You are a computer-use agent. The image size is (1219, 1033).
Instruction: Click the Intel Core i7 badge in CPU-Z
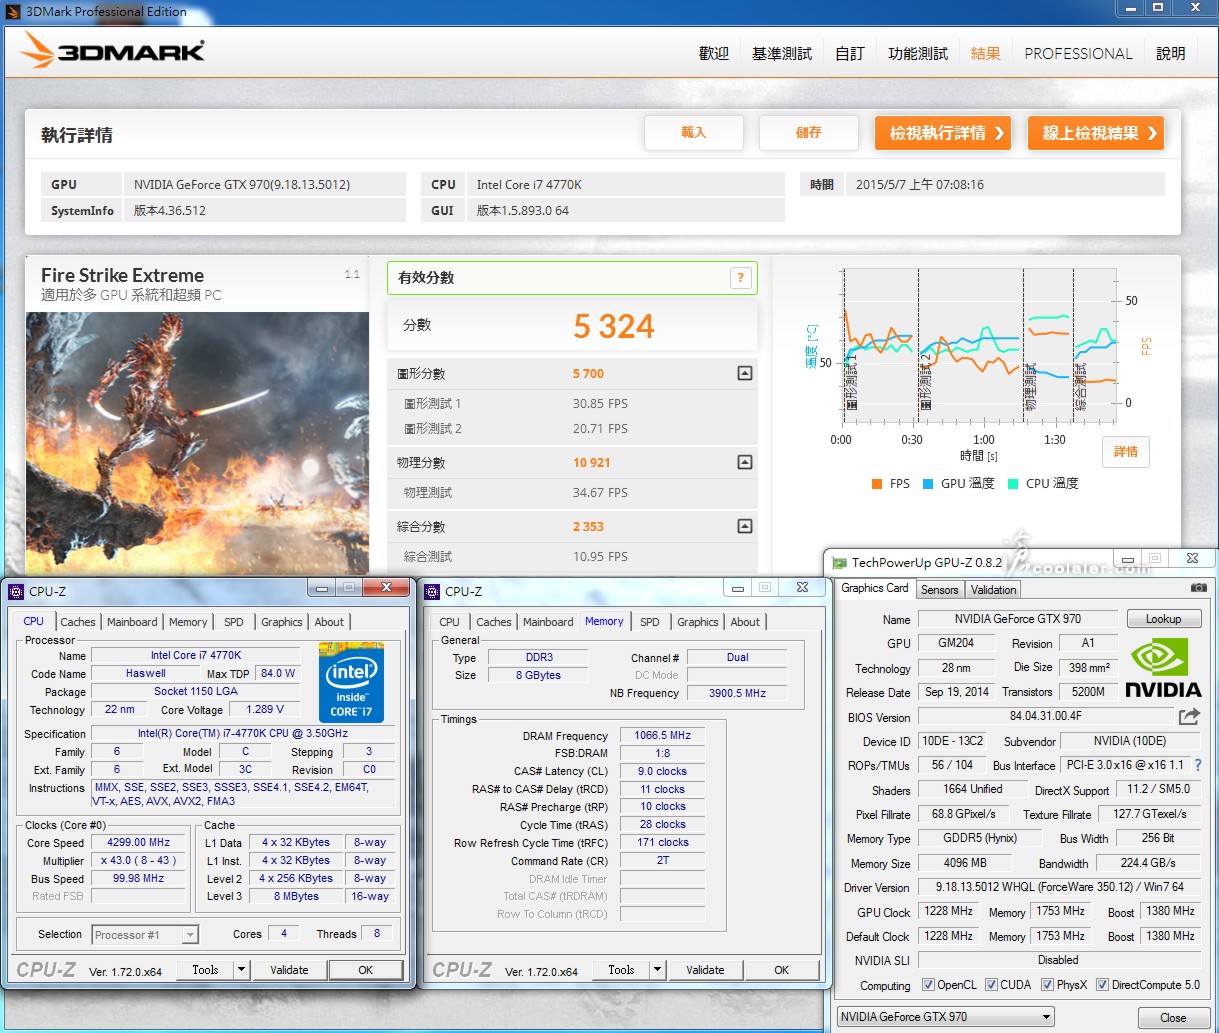351,682
